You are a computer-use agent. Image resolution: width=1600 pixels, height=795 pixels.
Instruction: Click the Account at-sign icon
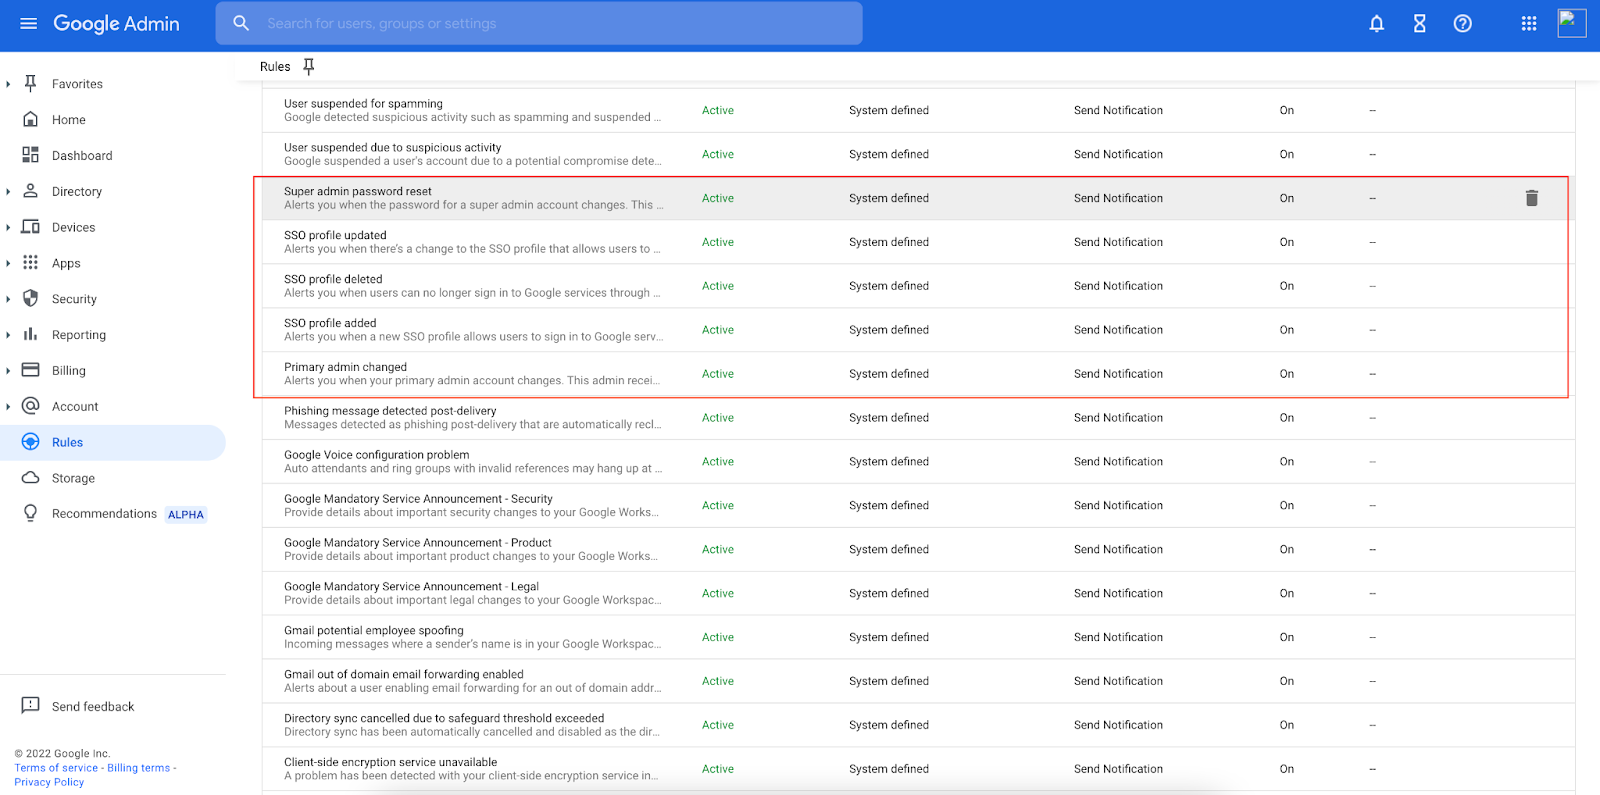(x=31, y=406)
